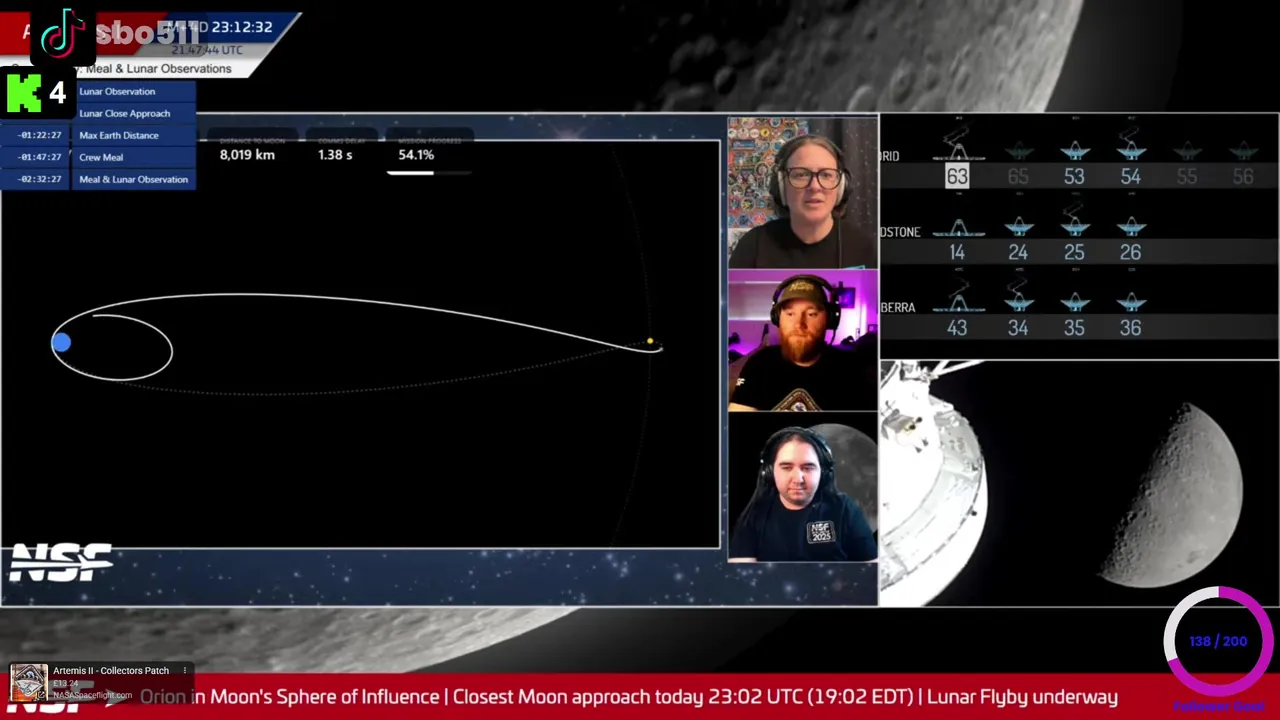The image size is (1280, 720).
Task: Click the mission progress bar under 54.1%
Action: coord(428,172)
